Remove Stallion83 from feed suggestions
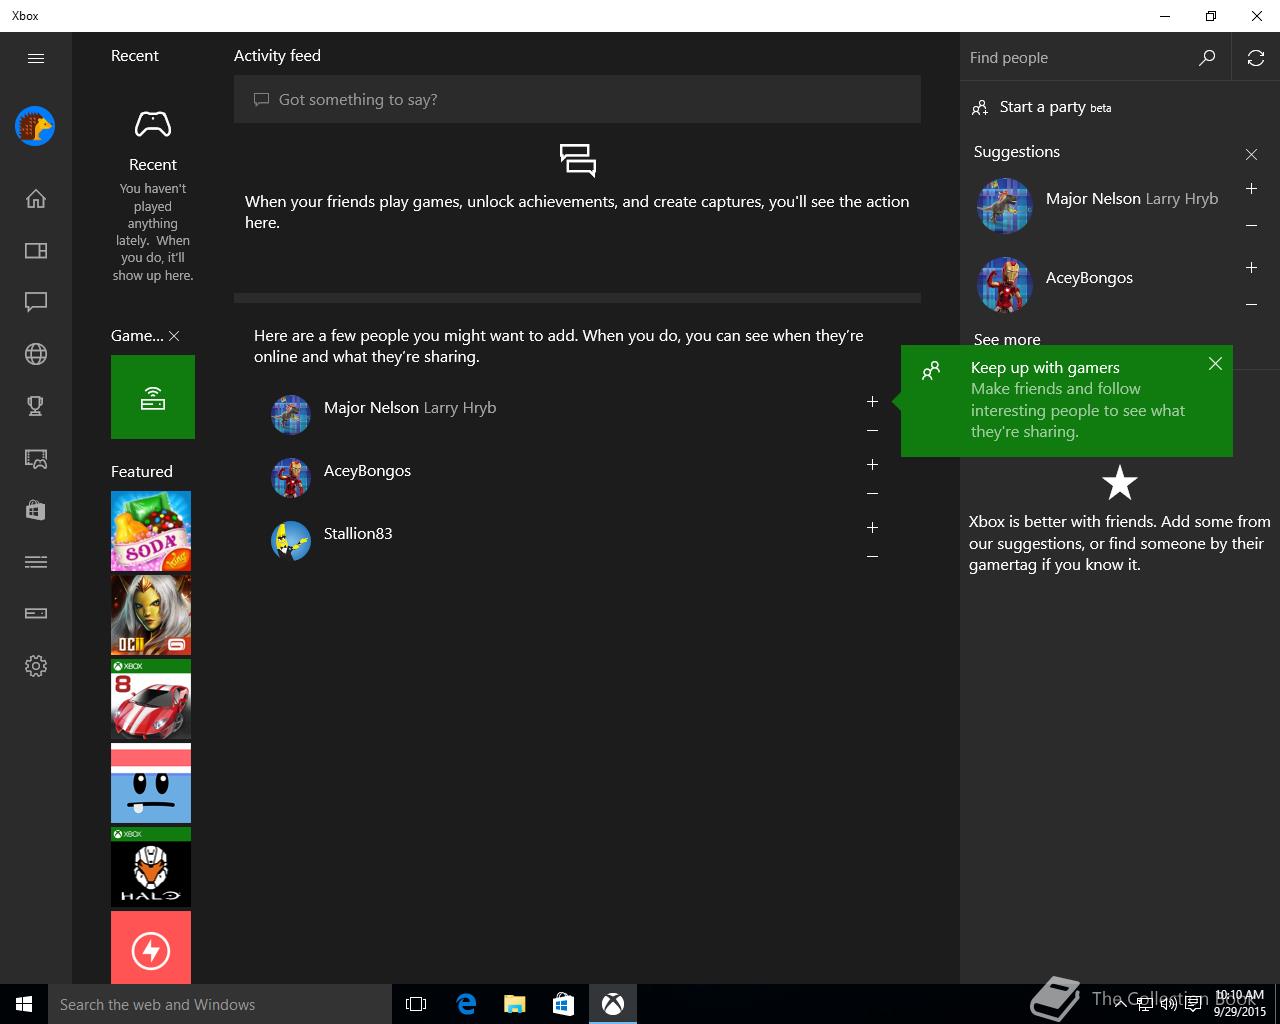Image resolution: width=1280 pixels, height=1024 pixels. click(872, 557)
